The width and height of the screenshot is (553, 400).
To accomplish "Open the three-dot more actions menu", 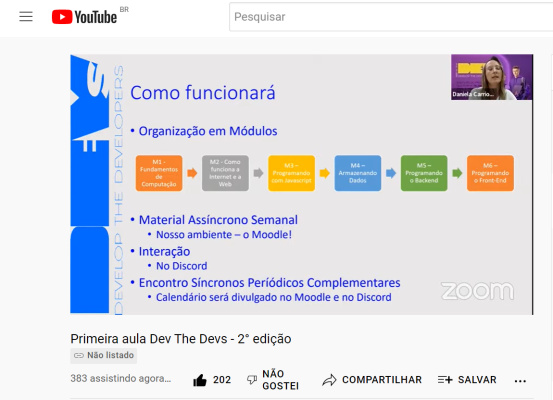I will [520, 381].
